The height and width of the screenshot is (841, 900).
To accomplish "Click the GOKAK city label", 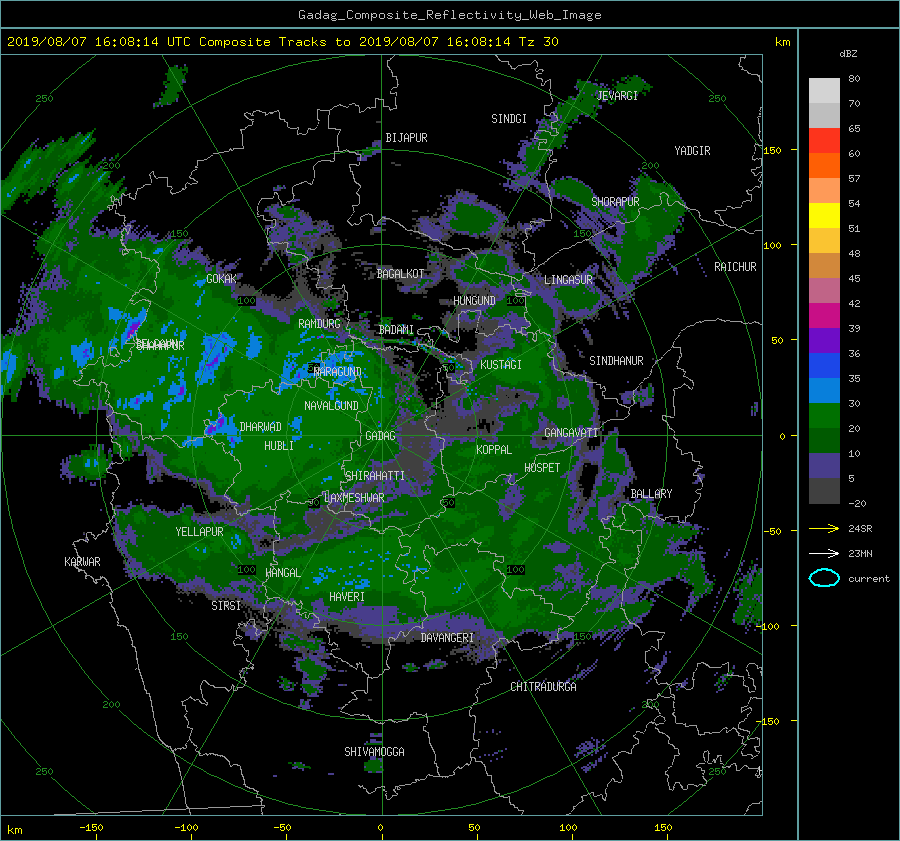I will [x=221, y=279].
